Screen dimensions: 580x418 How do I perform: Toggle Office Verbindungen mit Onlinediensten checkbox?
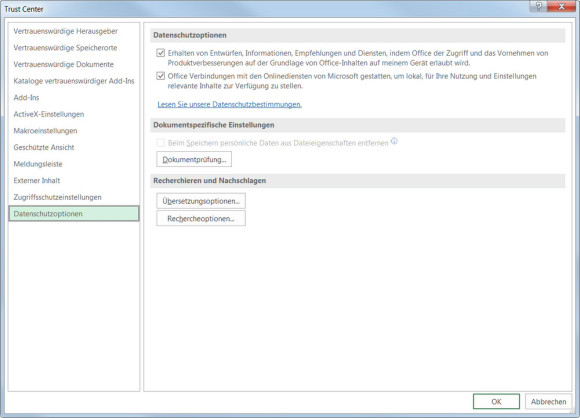[161, 76]
